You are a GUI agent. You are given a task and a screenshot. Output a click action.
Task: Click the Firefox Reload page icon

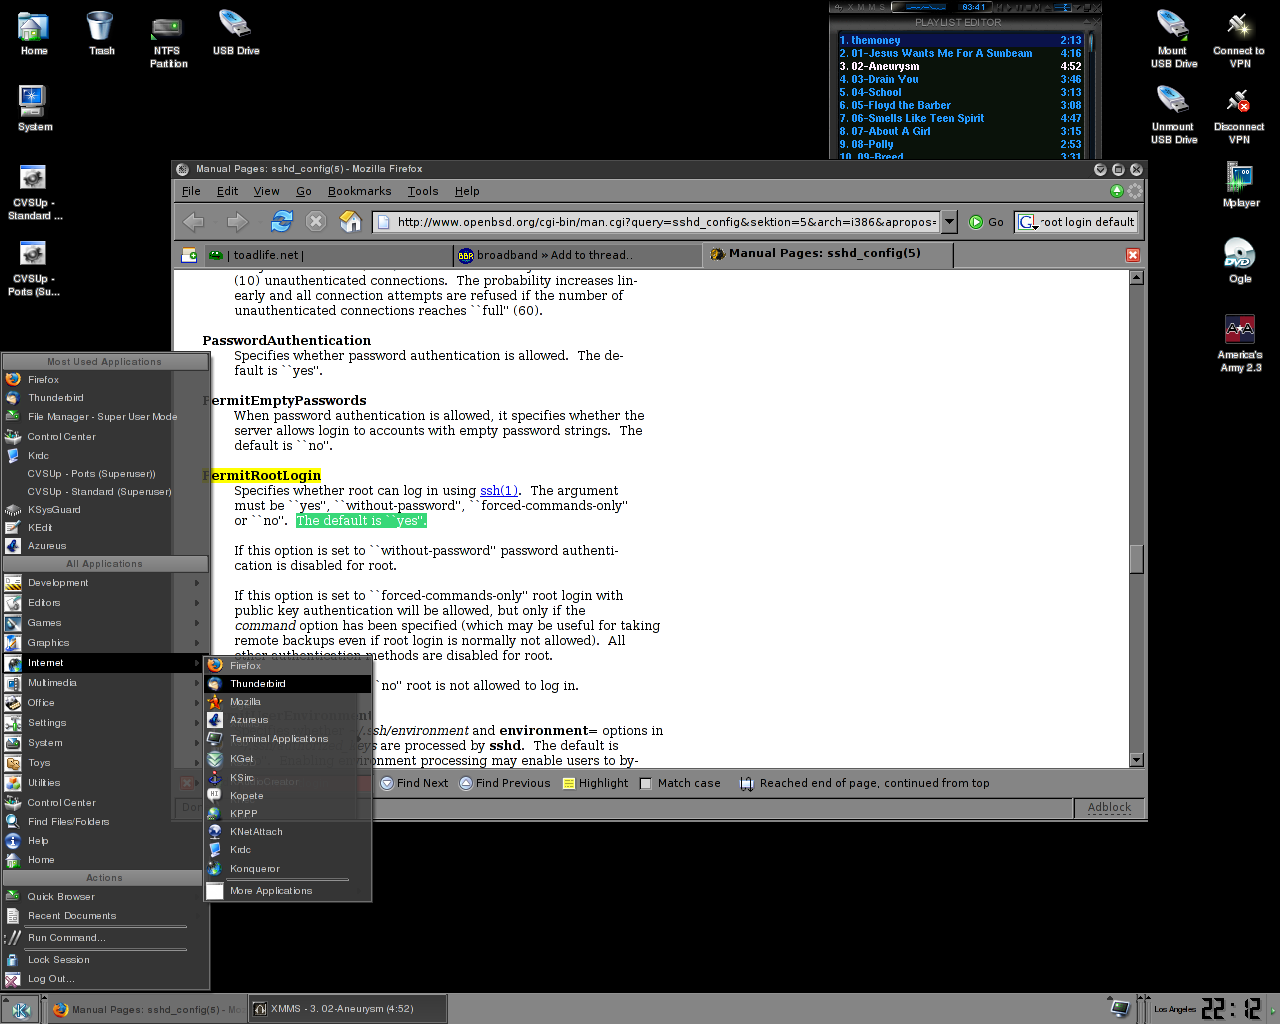coord(282,222)
